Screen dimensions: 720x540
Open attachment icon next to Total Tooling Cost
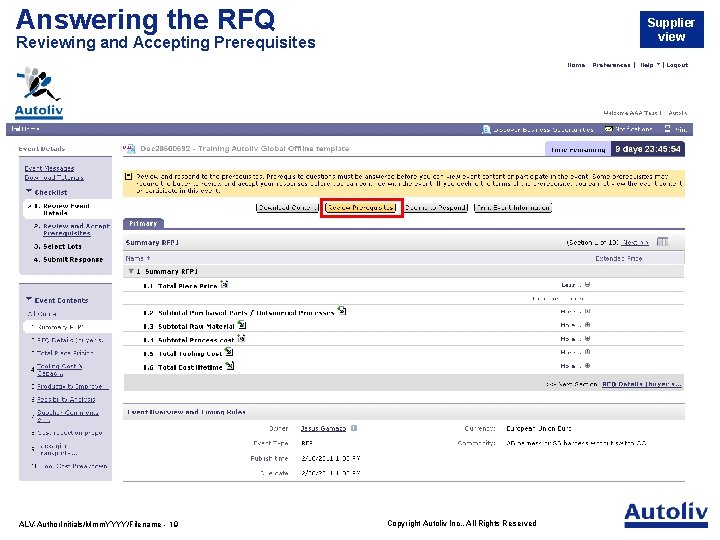pos(229,352)
